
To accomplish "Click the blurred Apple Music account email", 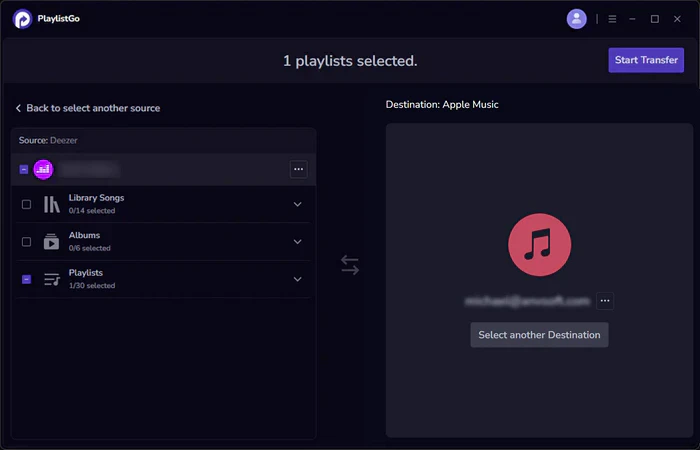I will 527,301.
